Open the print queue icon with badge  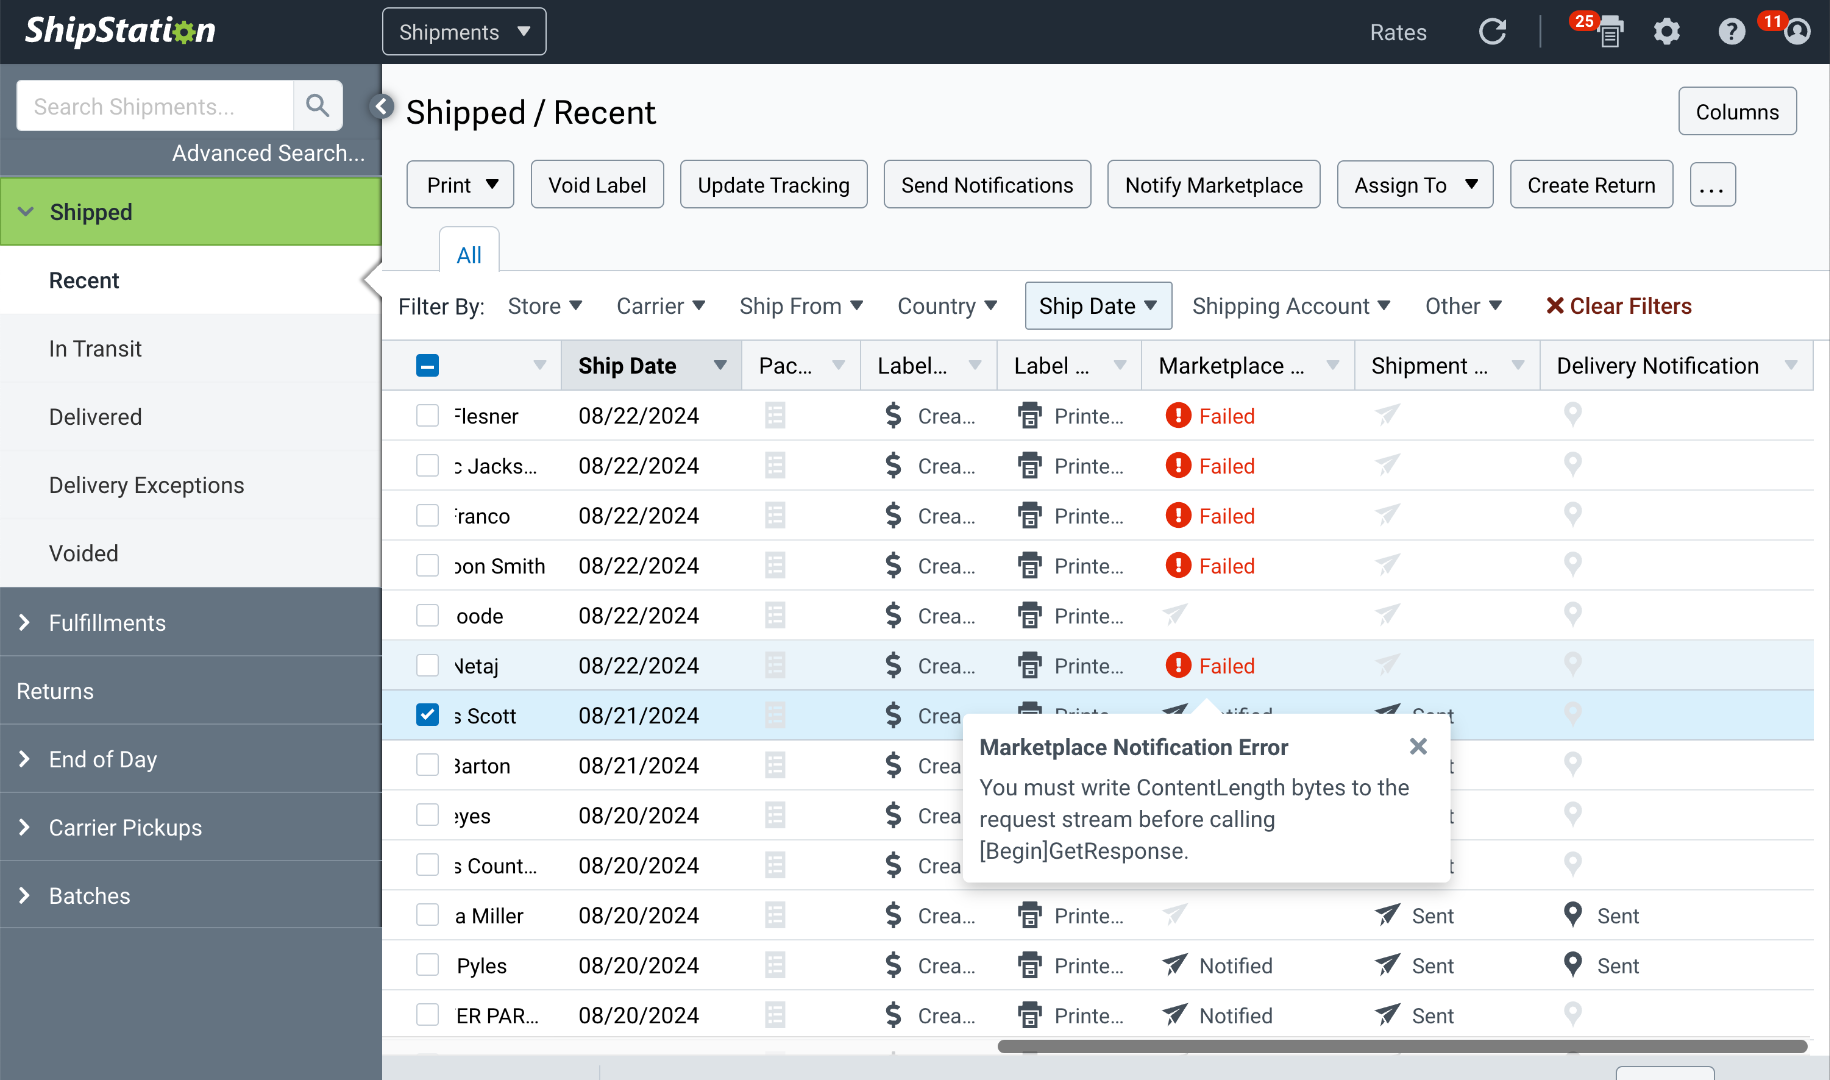[x=1609, y=32]
